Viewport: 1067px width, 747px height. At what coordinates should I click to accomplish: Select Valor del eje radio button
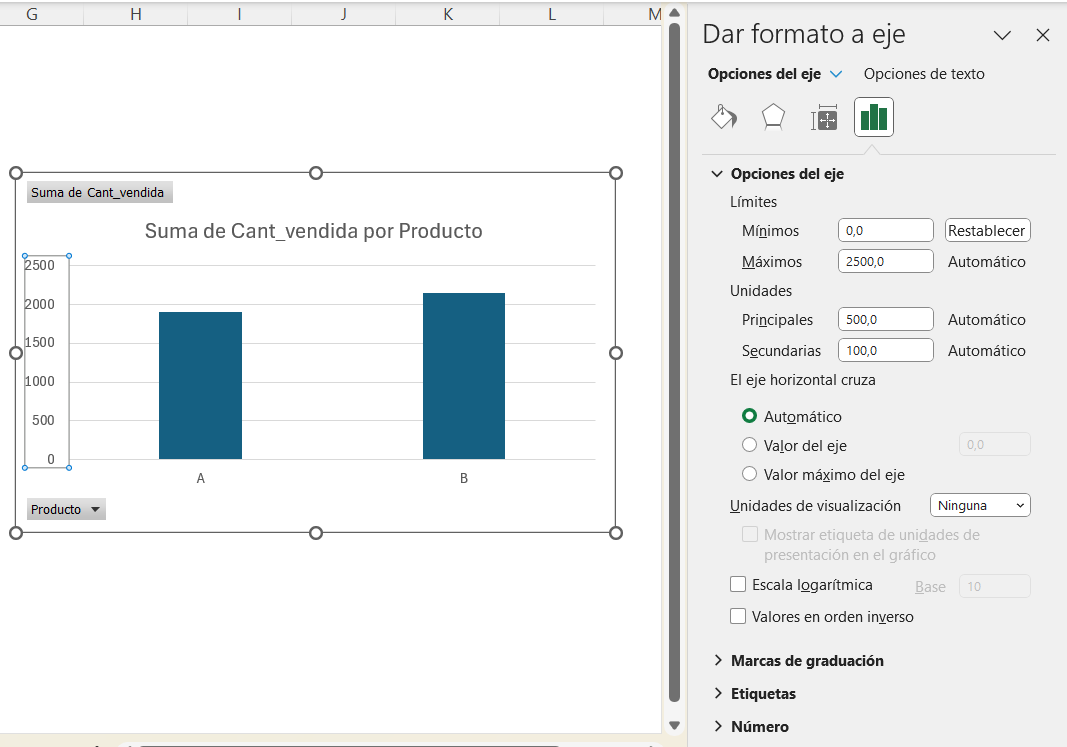point(749,445)
